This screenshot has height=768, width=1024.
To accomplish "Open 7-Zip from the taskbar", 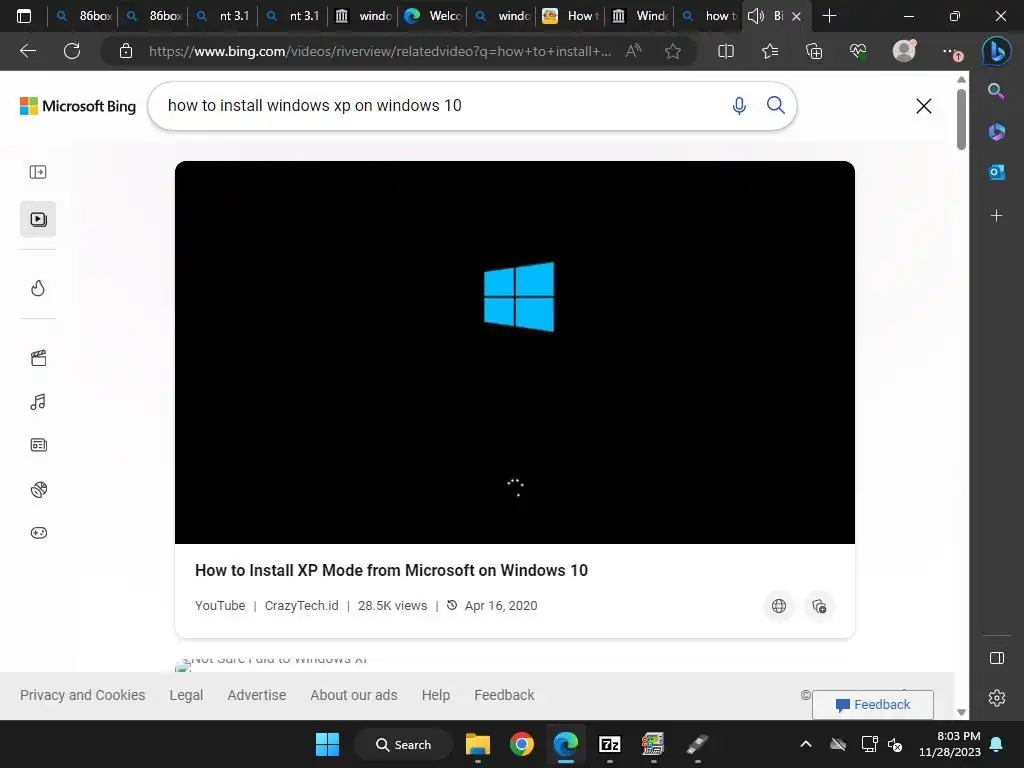I will pyautogui.click(x=610, y=744).
